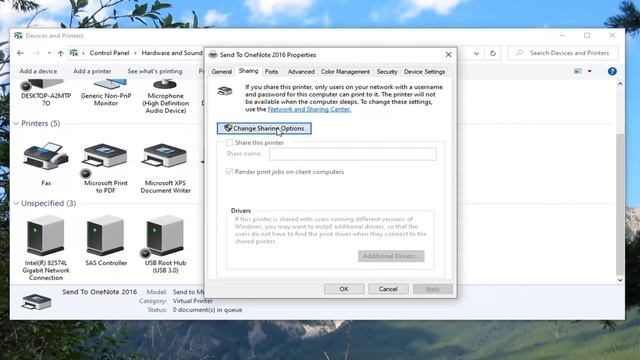Open Network and Sharing Center link
Screen dimensions: 640x360
[x=309, y=109]
